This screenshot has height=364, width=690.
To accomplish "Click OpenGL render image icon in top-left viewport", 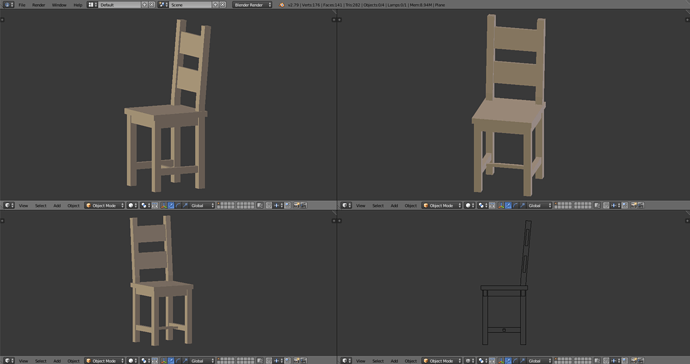I will click(296, 205).
